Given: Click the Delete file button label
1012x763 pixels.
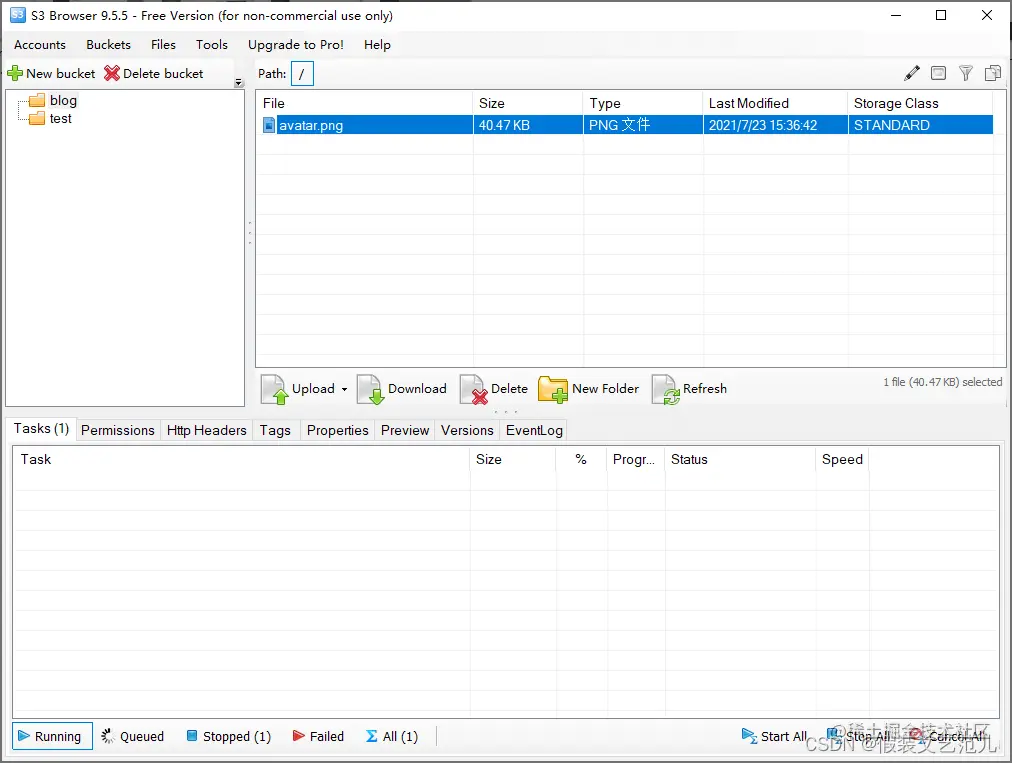Looking at the screenshot, I should 509,389.
